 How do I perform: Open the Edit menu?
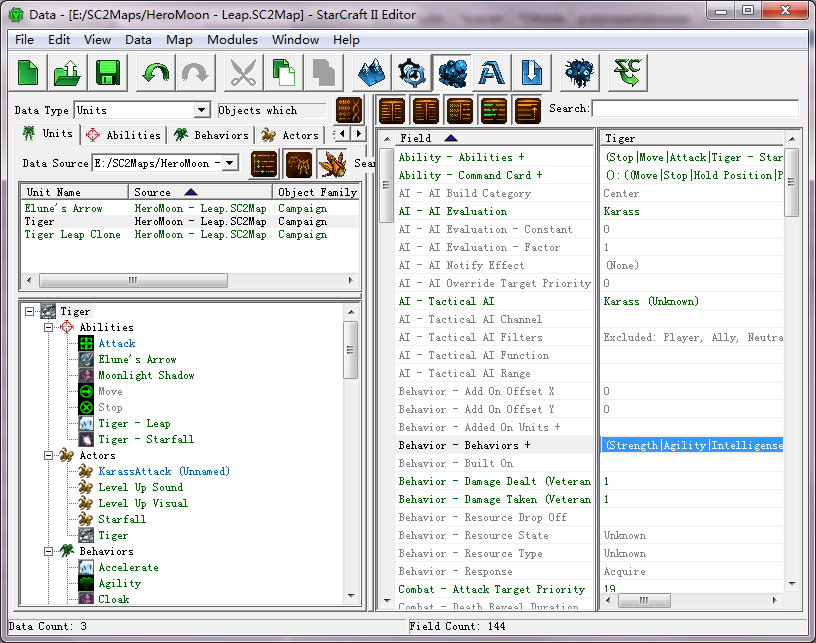(x=59, y=40)
